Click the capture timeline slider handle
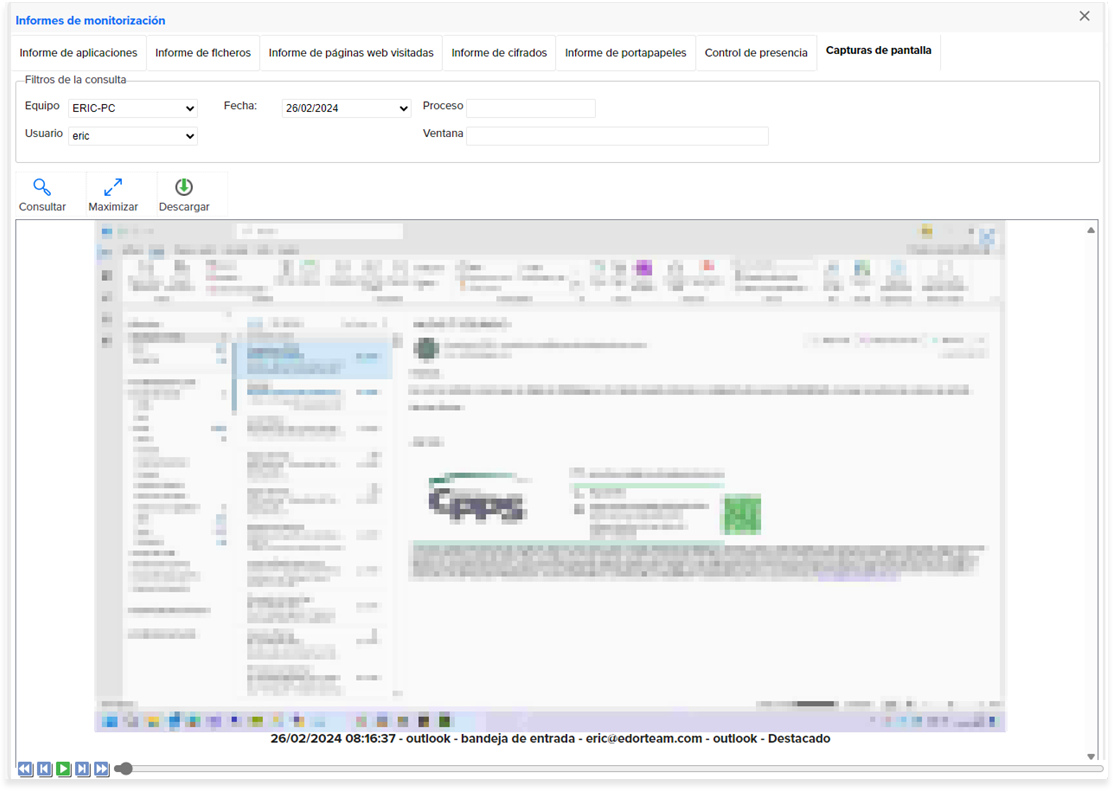The image size is (1113, 791). 124,768
